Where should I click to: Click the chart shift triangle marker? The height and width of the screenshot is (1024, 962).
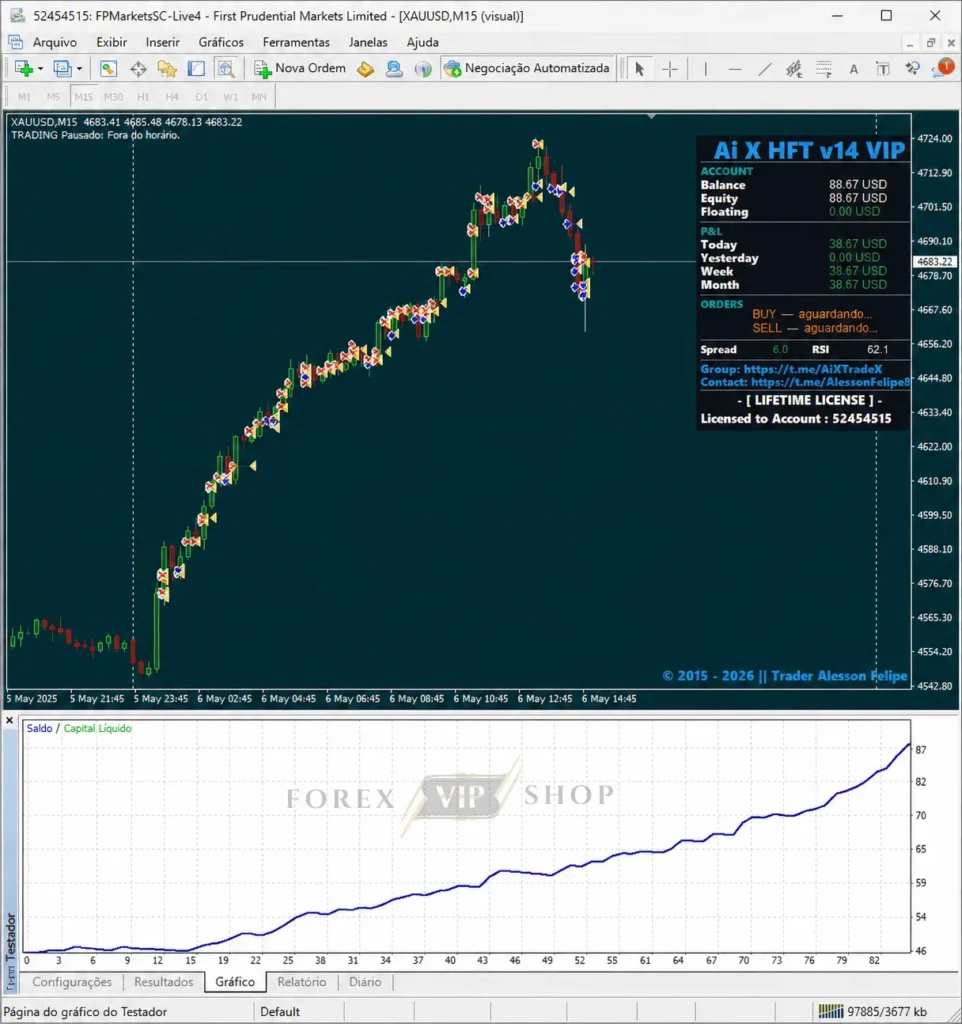coord(651,116)
